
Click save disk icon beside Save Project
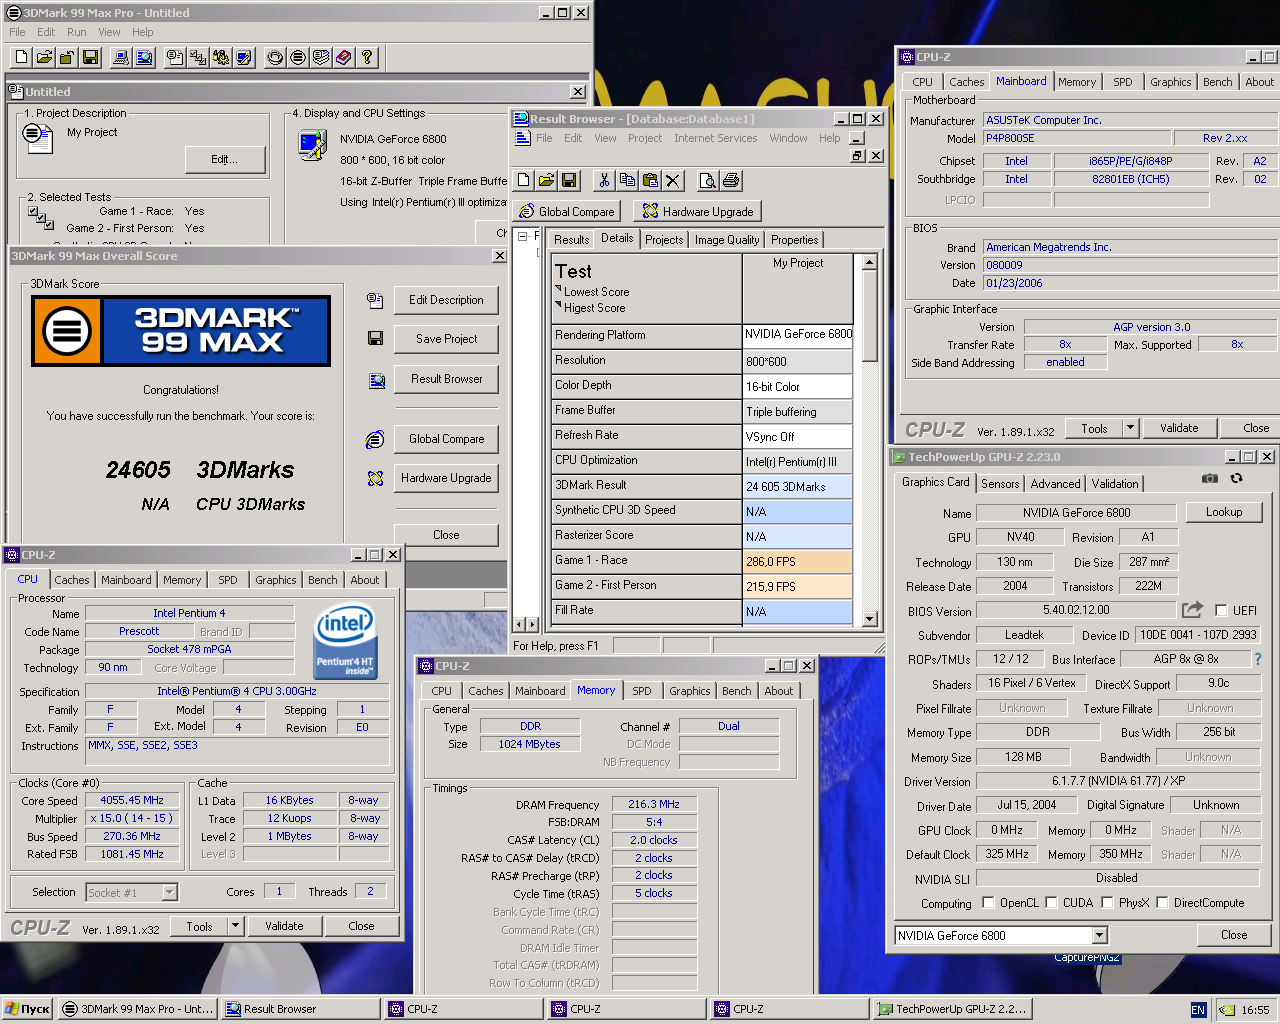pyautogui.click(x=376, y=339)
